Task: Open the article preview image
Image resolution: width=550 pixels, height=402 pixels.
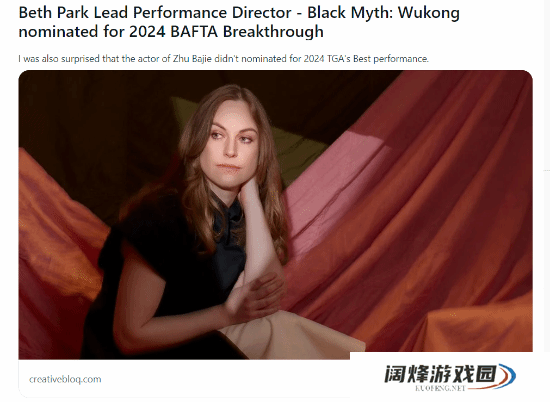Action: point(275,215)
